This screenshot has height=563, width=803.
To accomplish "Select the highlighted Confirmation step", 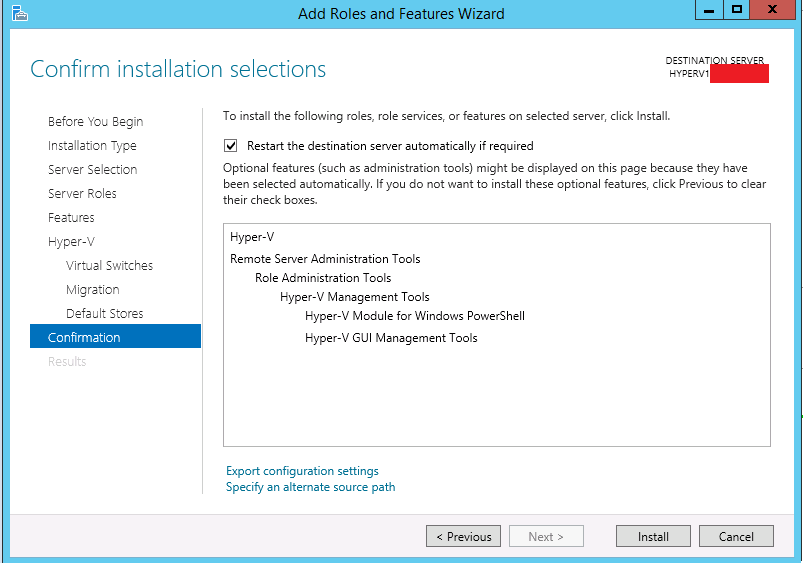I will tap(115, 336).
